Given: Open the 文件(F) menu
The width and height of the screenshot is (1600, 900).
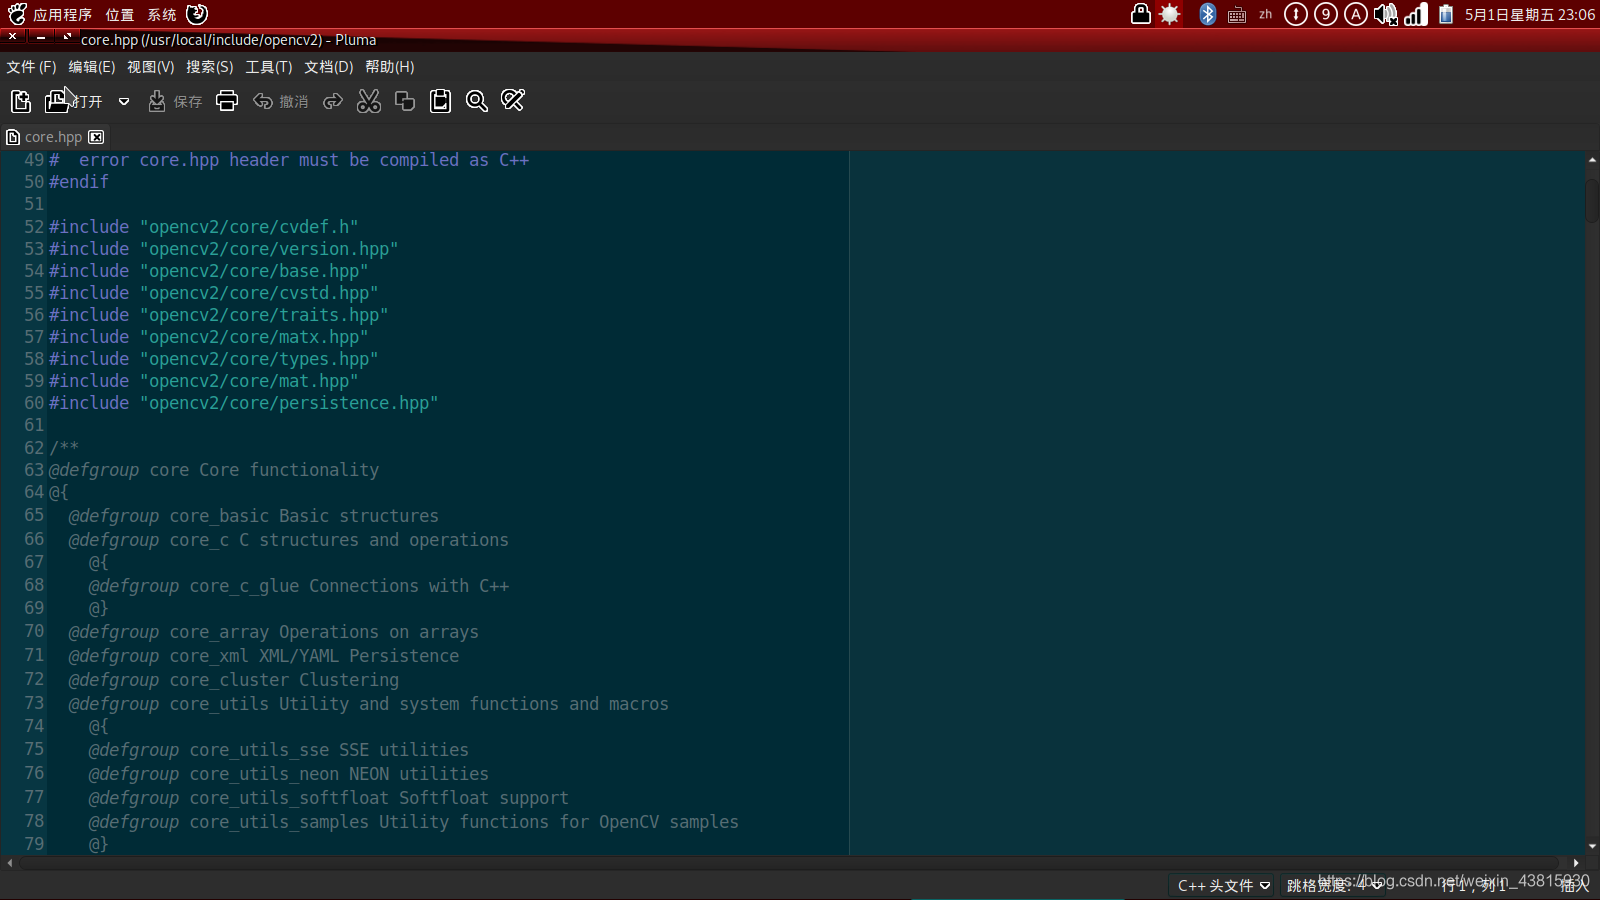Looking at the screenshot, I should (x=31, y=67).
